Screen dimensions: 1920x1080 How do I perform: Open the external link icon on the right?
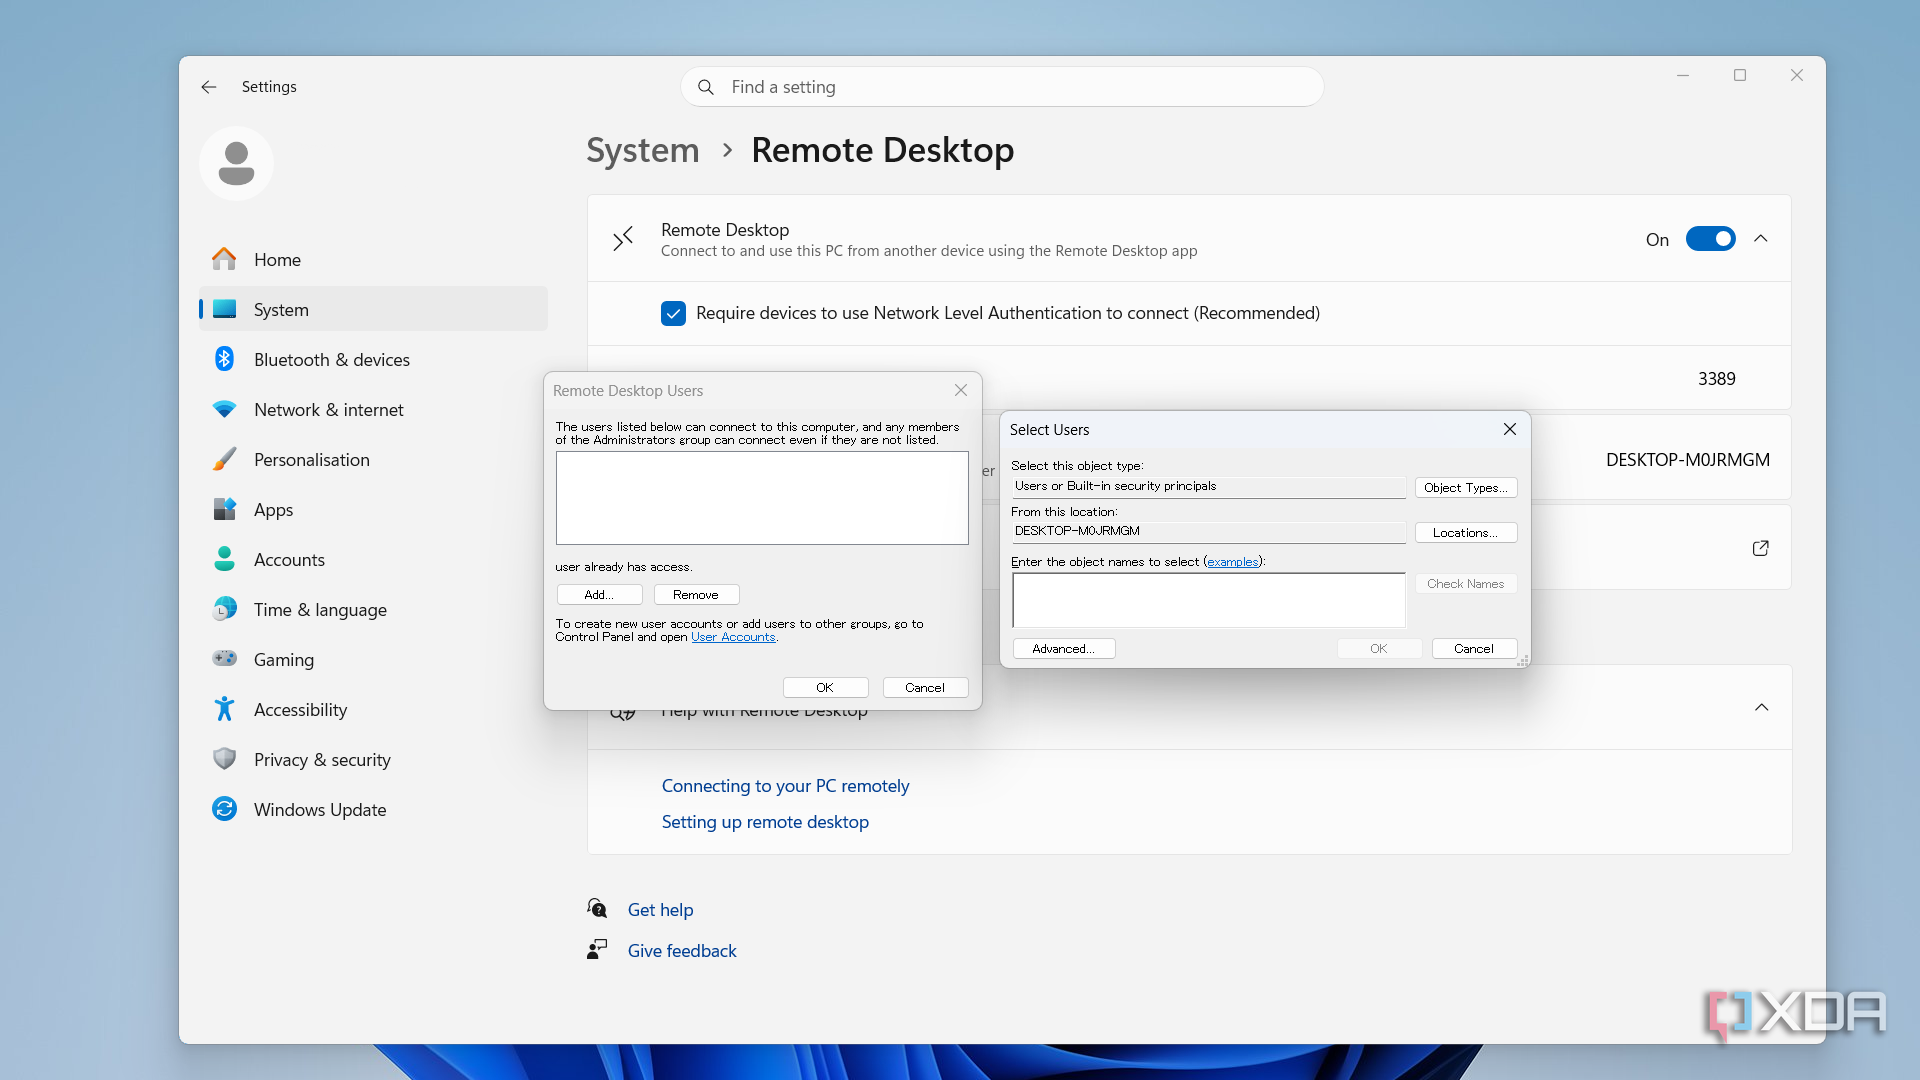tap(1761, 548)
